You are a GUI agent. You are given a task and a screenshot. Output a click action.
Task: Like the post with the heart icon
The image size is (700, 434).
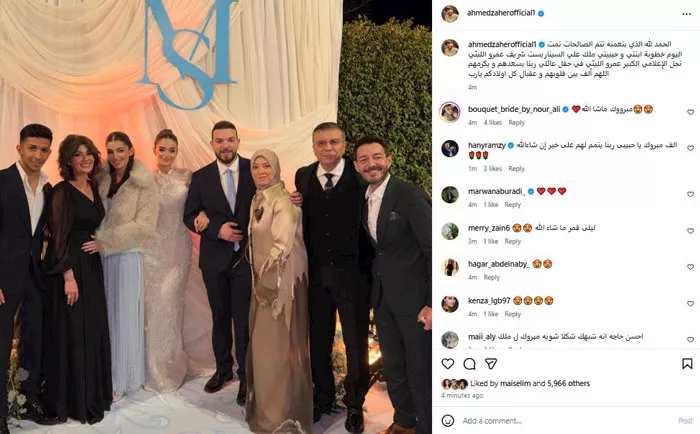(x=448, y=364)
